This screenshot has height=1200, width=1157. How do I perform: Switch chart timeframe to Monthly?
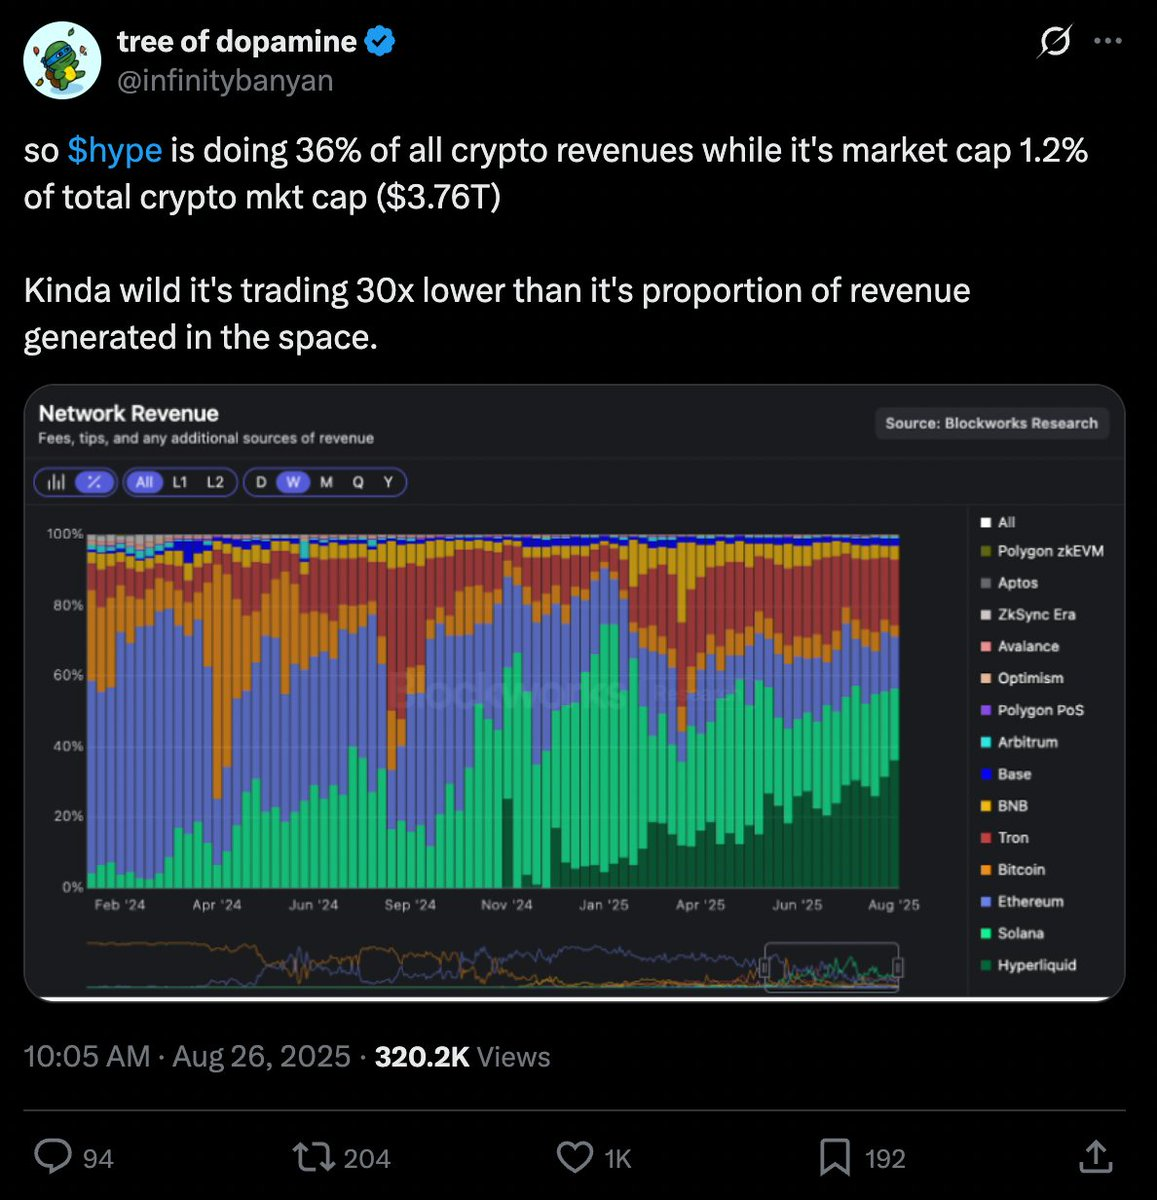(x=324, y=482)
